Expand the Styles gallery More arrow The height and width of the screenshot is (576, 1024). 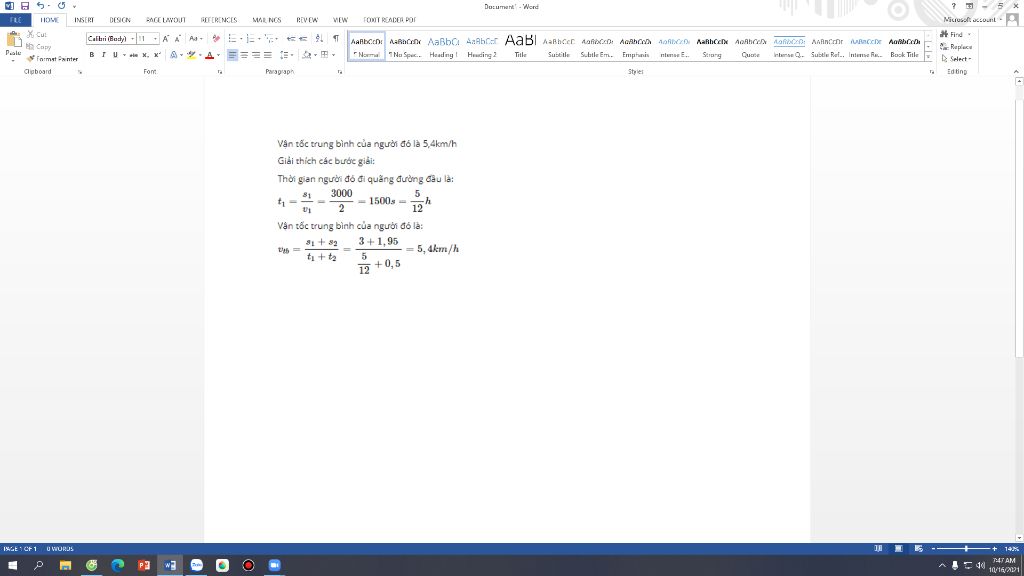[x=928, y=57]
